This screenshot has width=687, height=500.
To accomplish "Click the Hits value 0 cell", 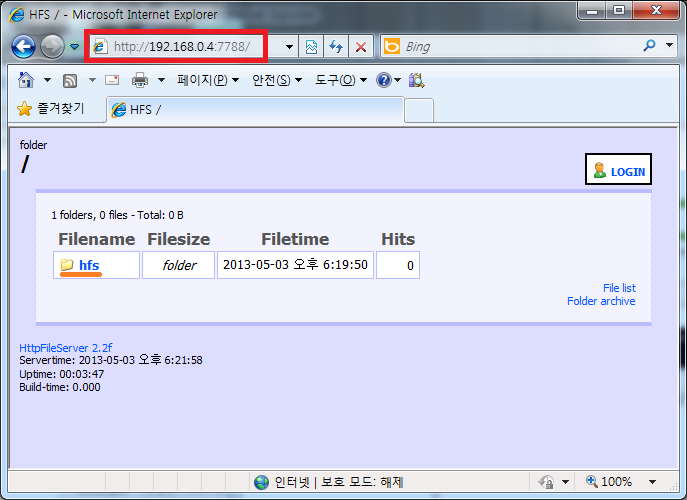I will (x=398, y=265).
